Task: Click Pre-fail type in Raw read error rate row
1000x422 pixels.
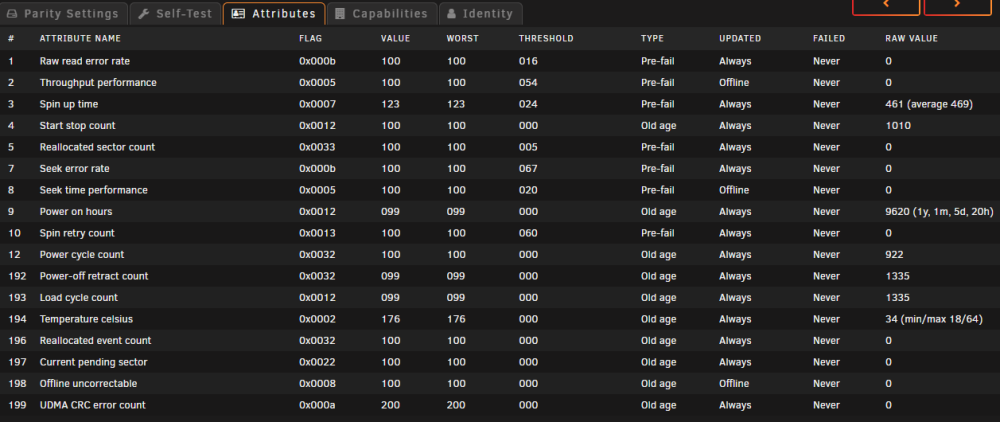Action: (x=658, y=61)
